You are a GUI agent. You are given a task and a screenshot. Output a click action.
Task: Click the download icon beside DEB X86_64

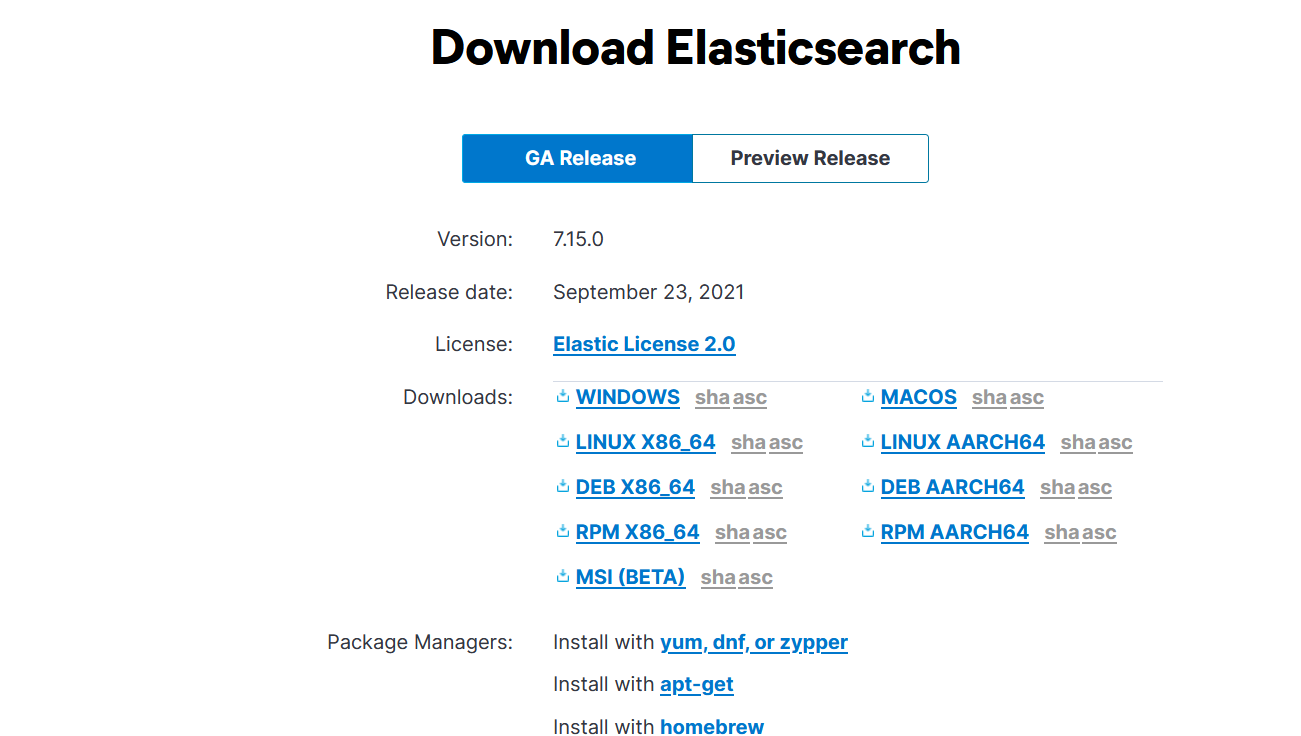(563, 487)
